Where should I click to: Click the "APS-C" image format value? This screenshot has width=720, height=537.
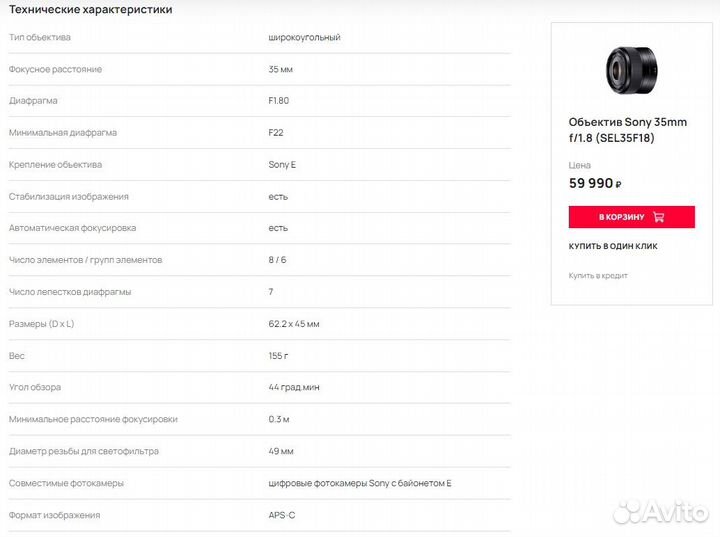click(x=283, y=515)
